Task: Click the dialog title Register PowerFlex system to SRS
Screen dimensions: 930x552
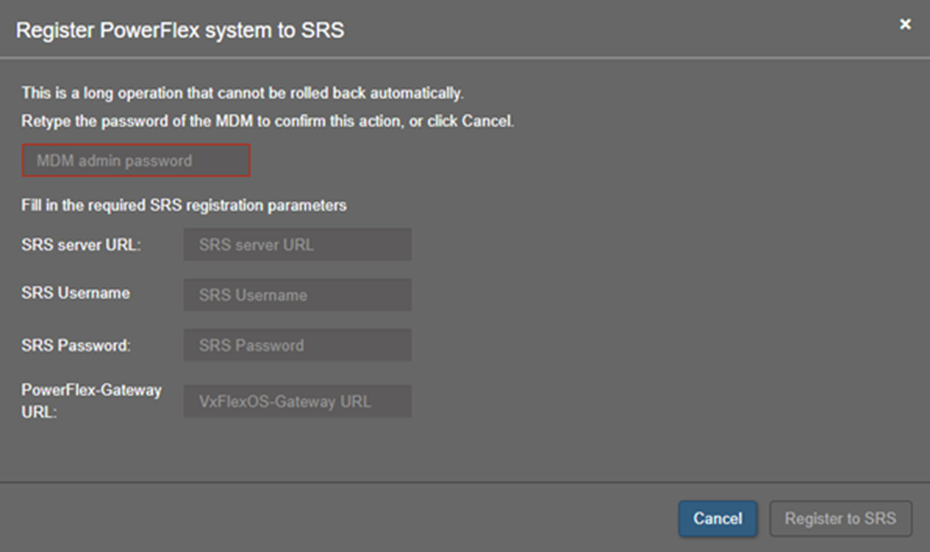Action: (x=180, y=30)
